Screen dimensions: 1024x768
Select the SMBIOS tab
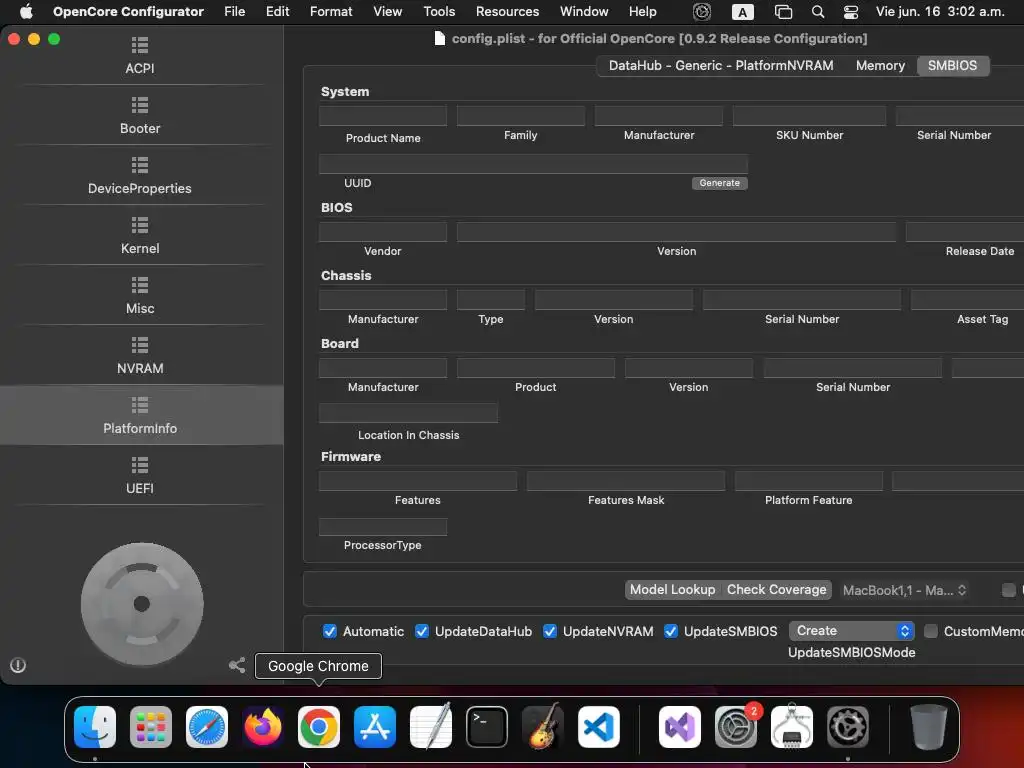tap(952, 65)
